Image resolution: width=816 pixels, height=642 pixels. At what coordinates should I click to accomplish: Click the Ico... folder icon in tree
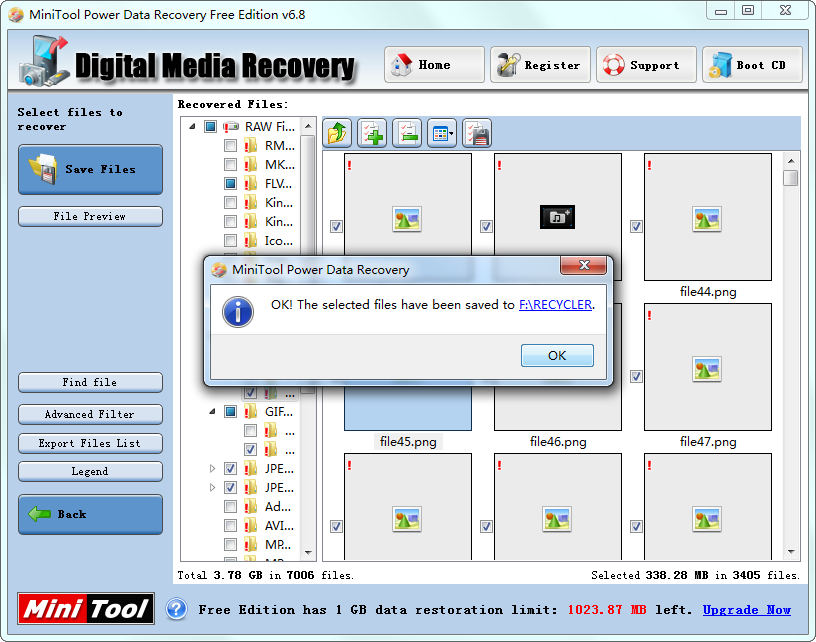pyautogui.click(x=251, y=241)
